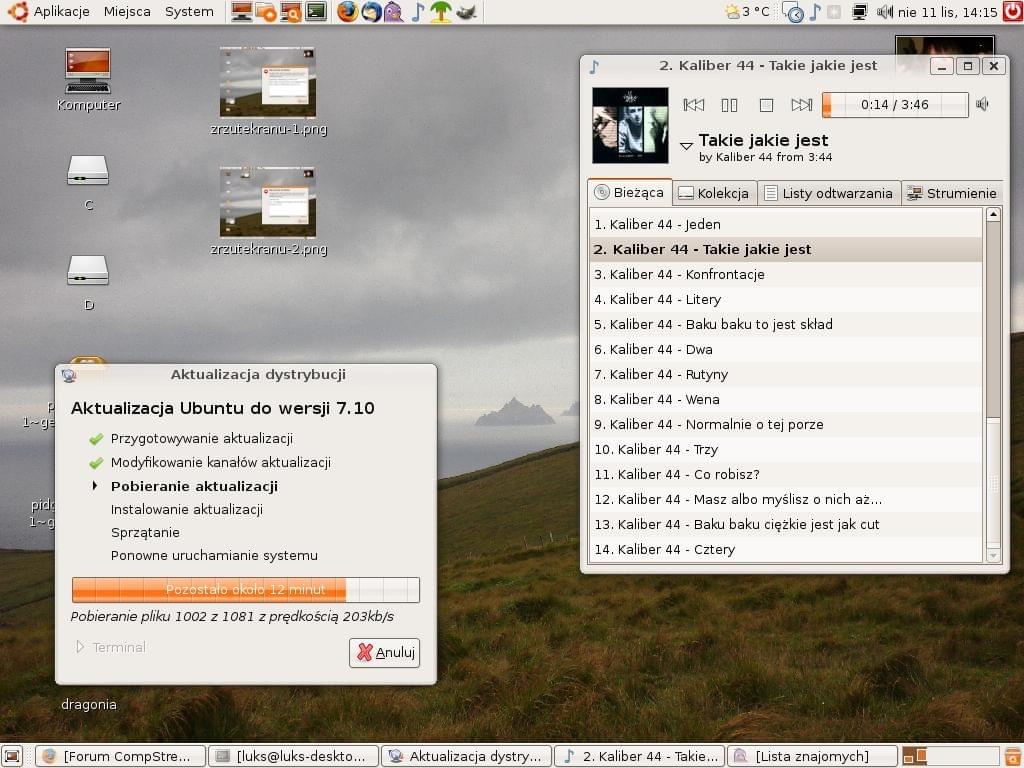
Task: Click the music note launcher beside Pidgin
Action: [417, 12]
